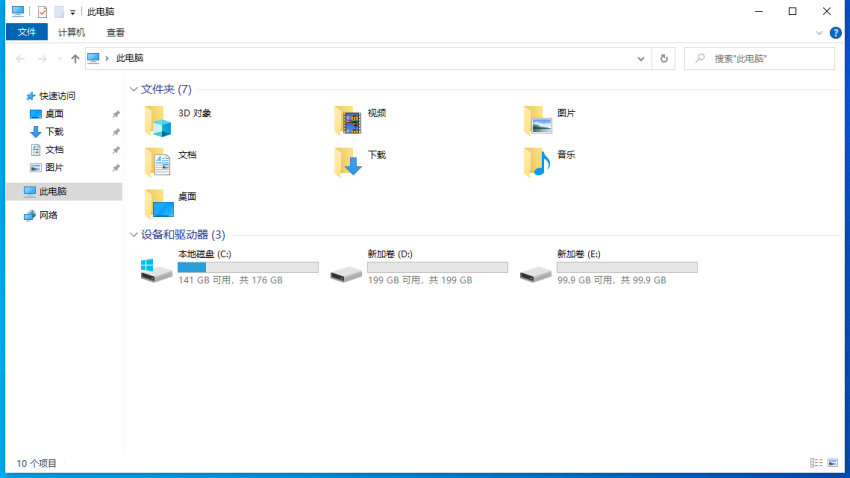850x478 pixels.
Task: Click the Up one level arrow
Action: (75, 59)
